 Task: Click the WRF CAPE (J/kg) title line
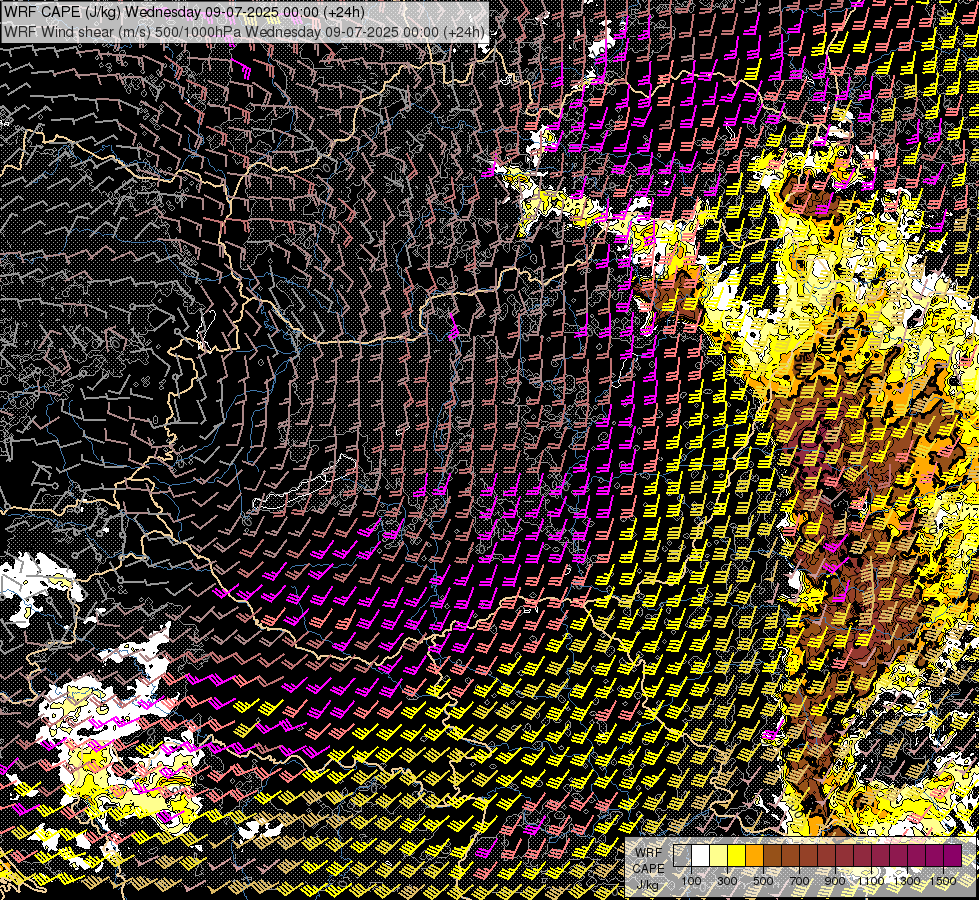184,12
